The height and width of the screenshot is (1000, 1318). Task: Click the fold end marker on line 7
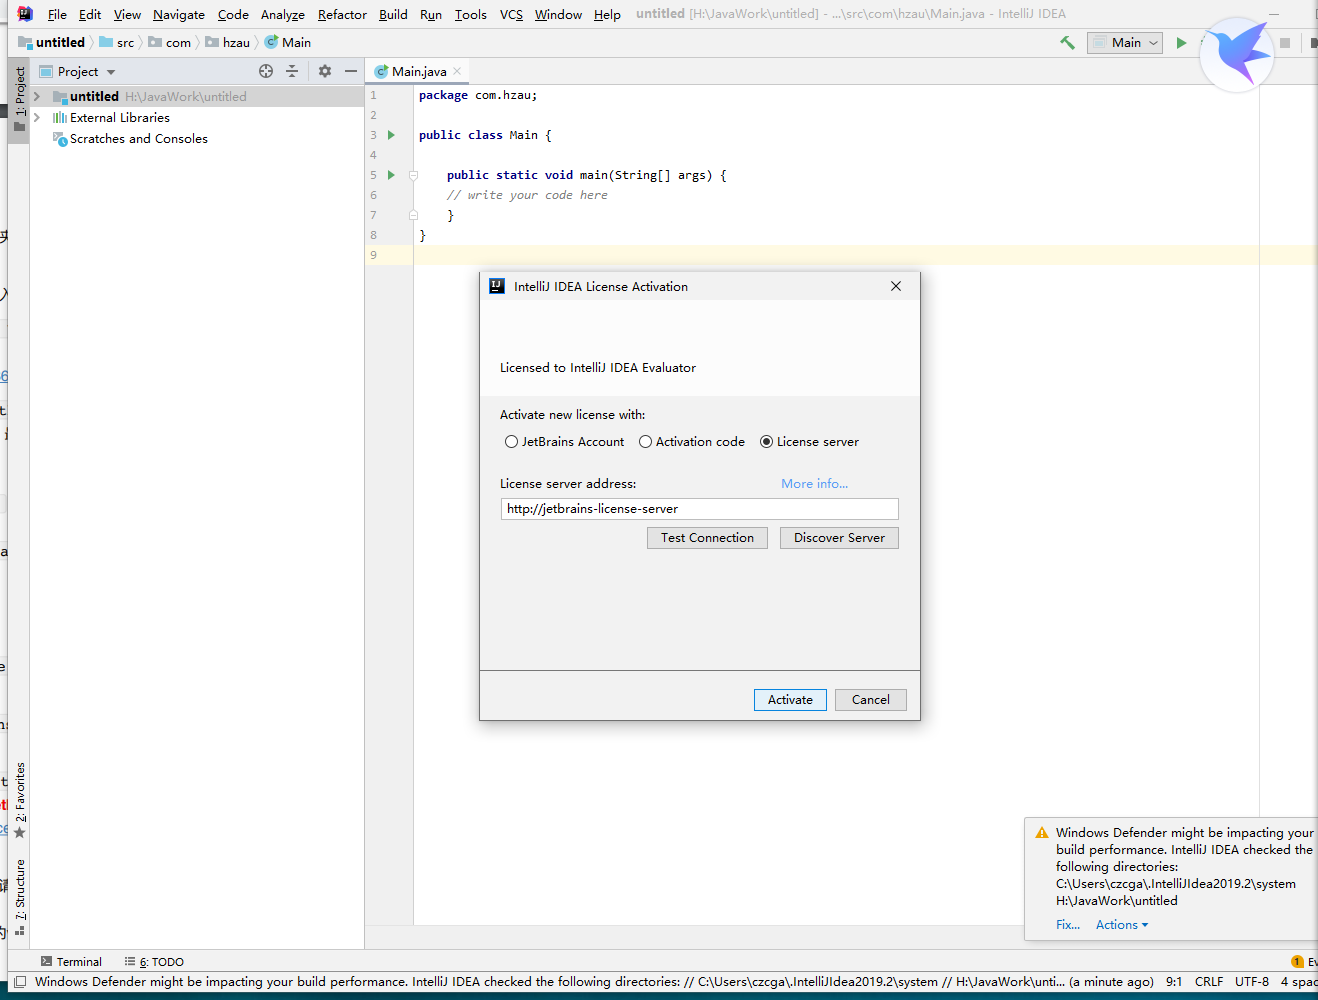pyautogui.click(x=413, y=215)
